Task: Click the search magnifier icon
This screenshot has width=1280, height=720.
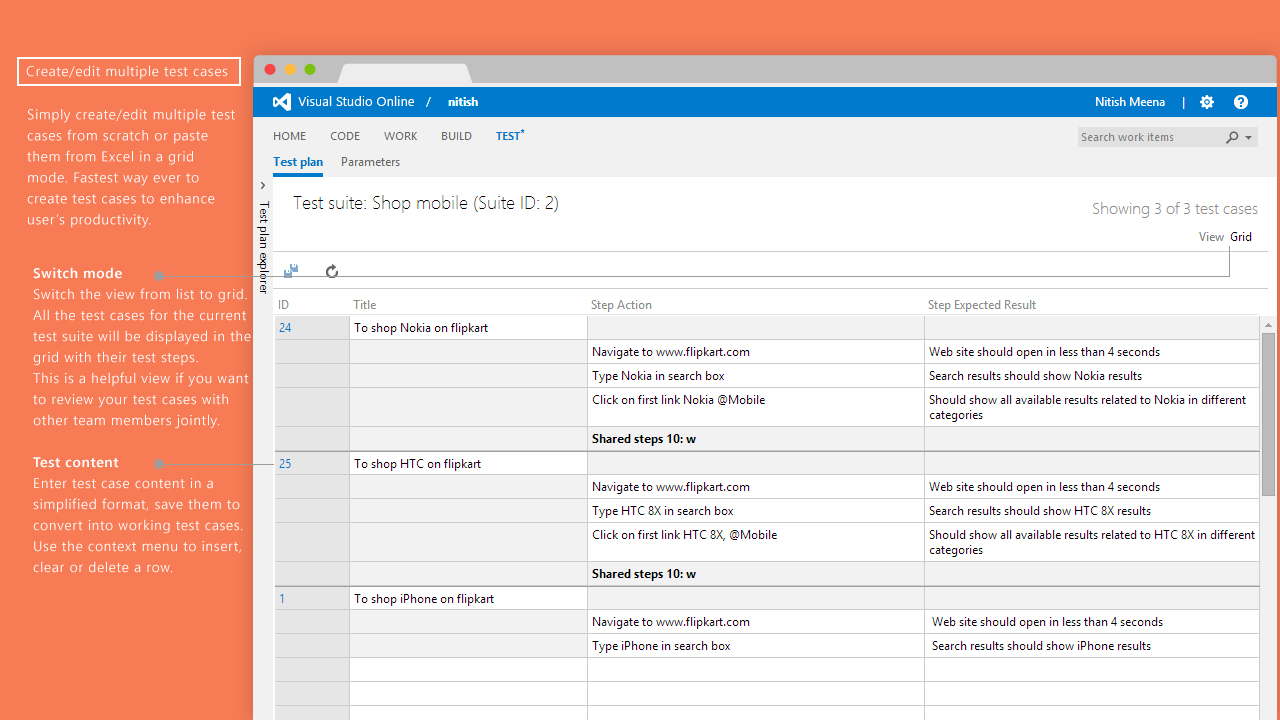Action: 1232,137
